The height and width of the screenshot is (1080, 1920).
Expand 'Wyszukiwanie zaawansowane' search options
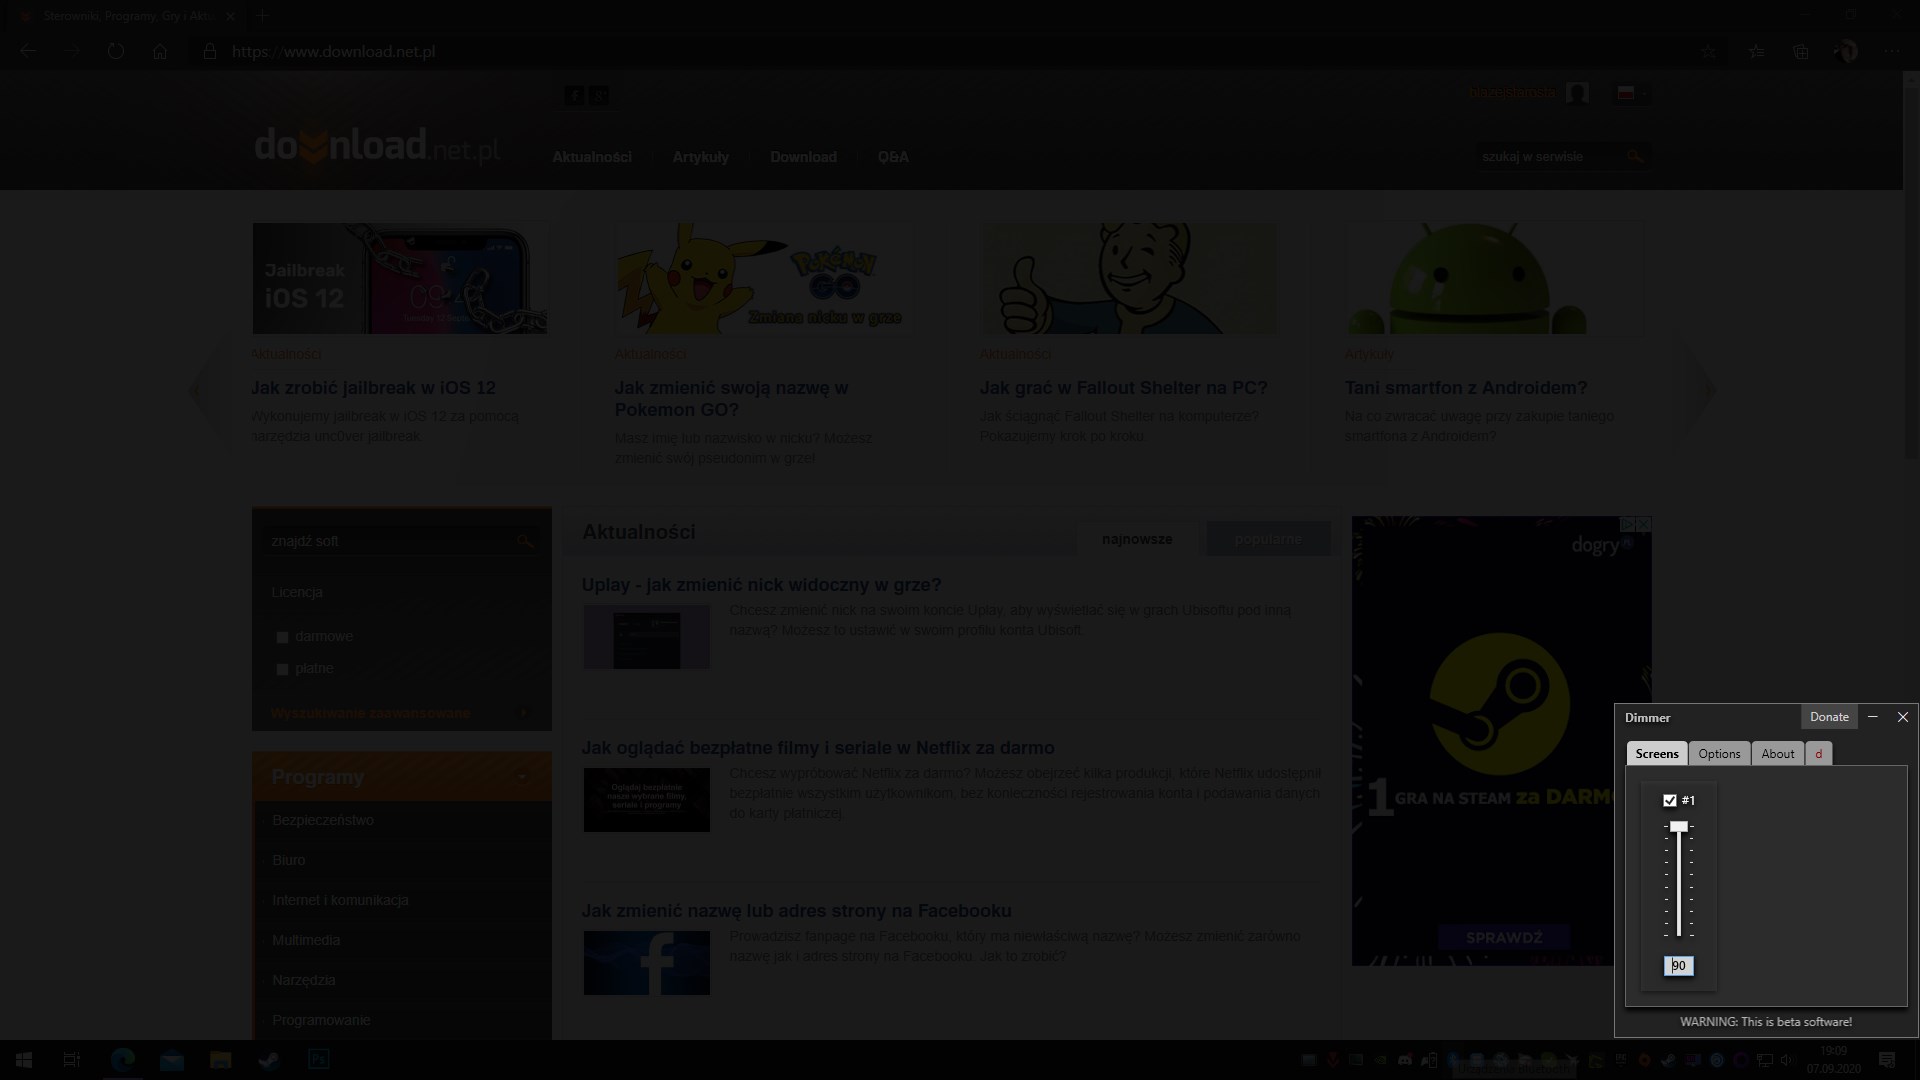(x=370, y=713)
